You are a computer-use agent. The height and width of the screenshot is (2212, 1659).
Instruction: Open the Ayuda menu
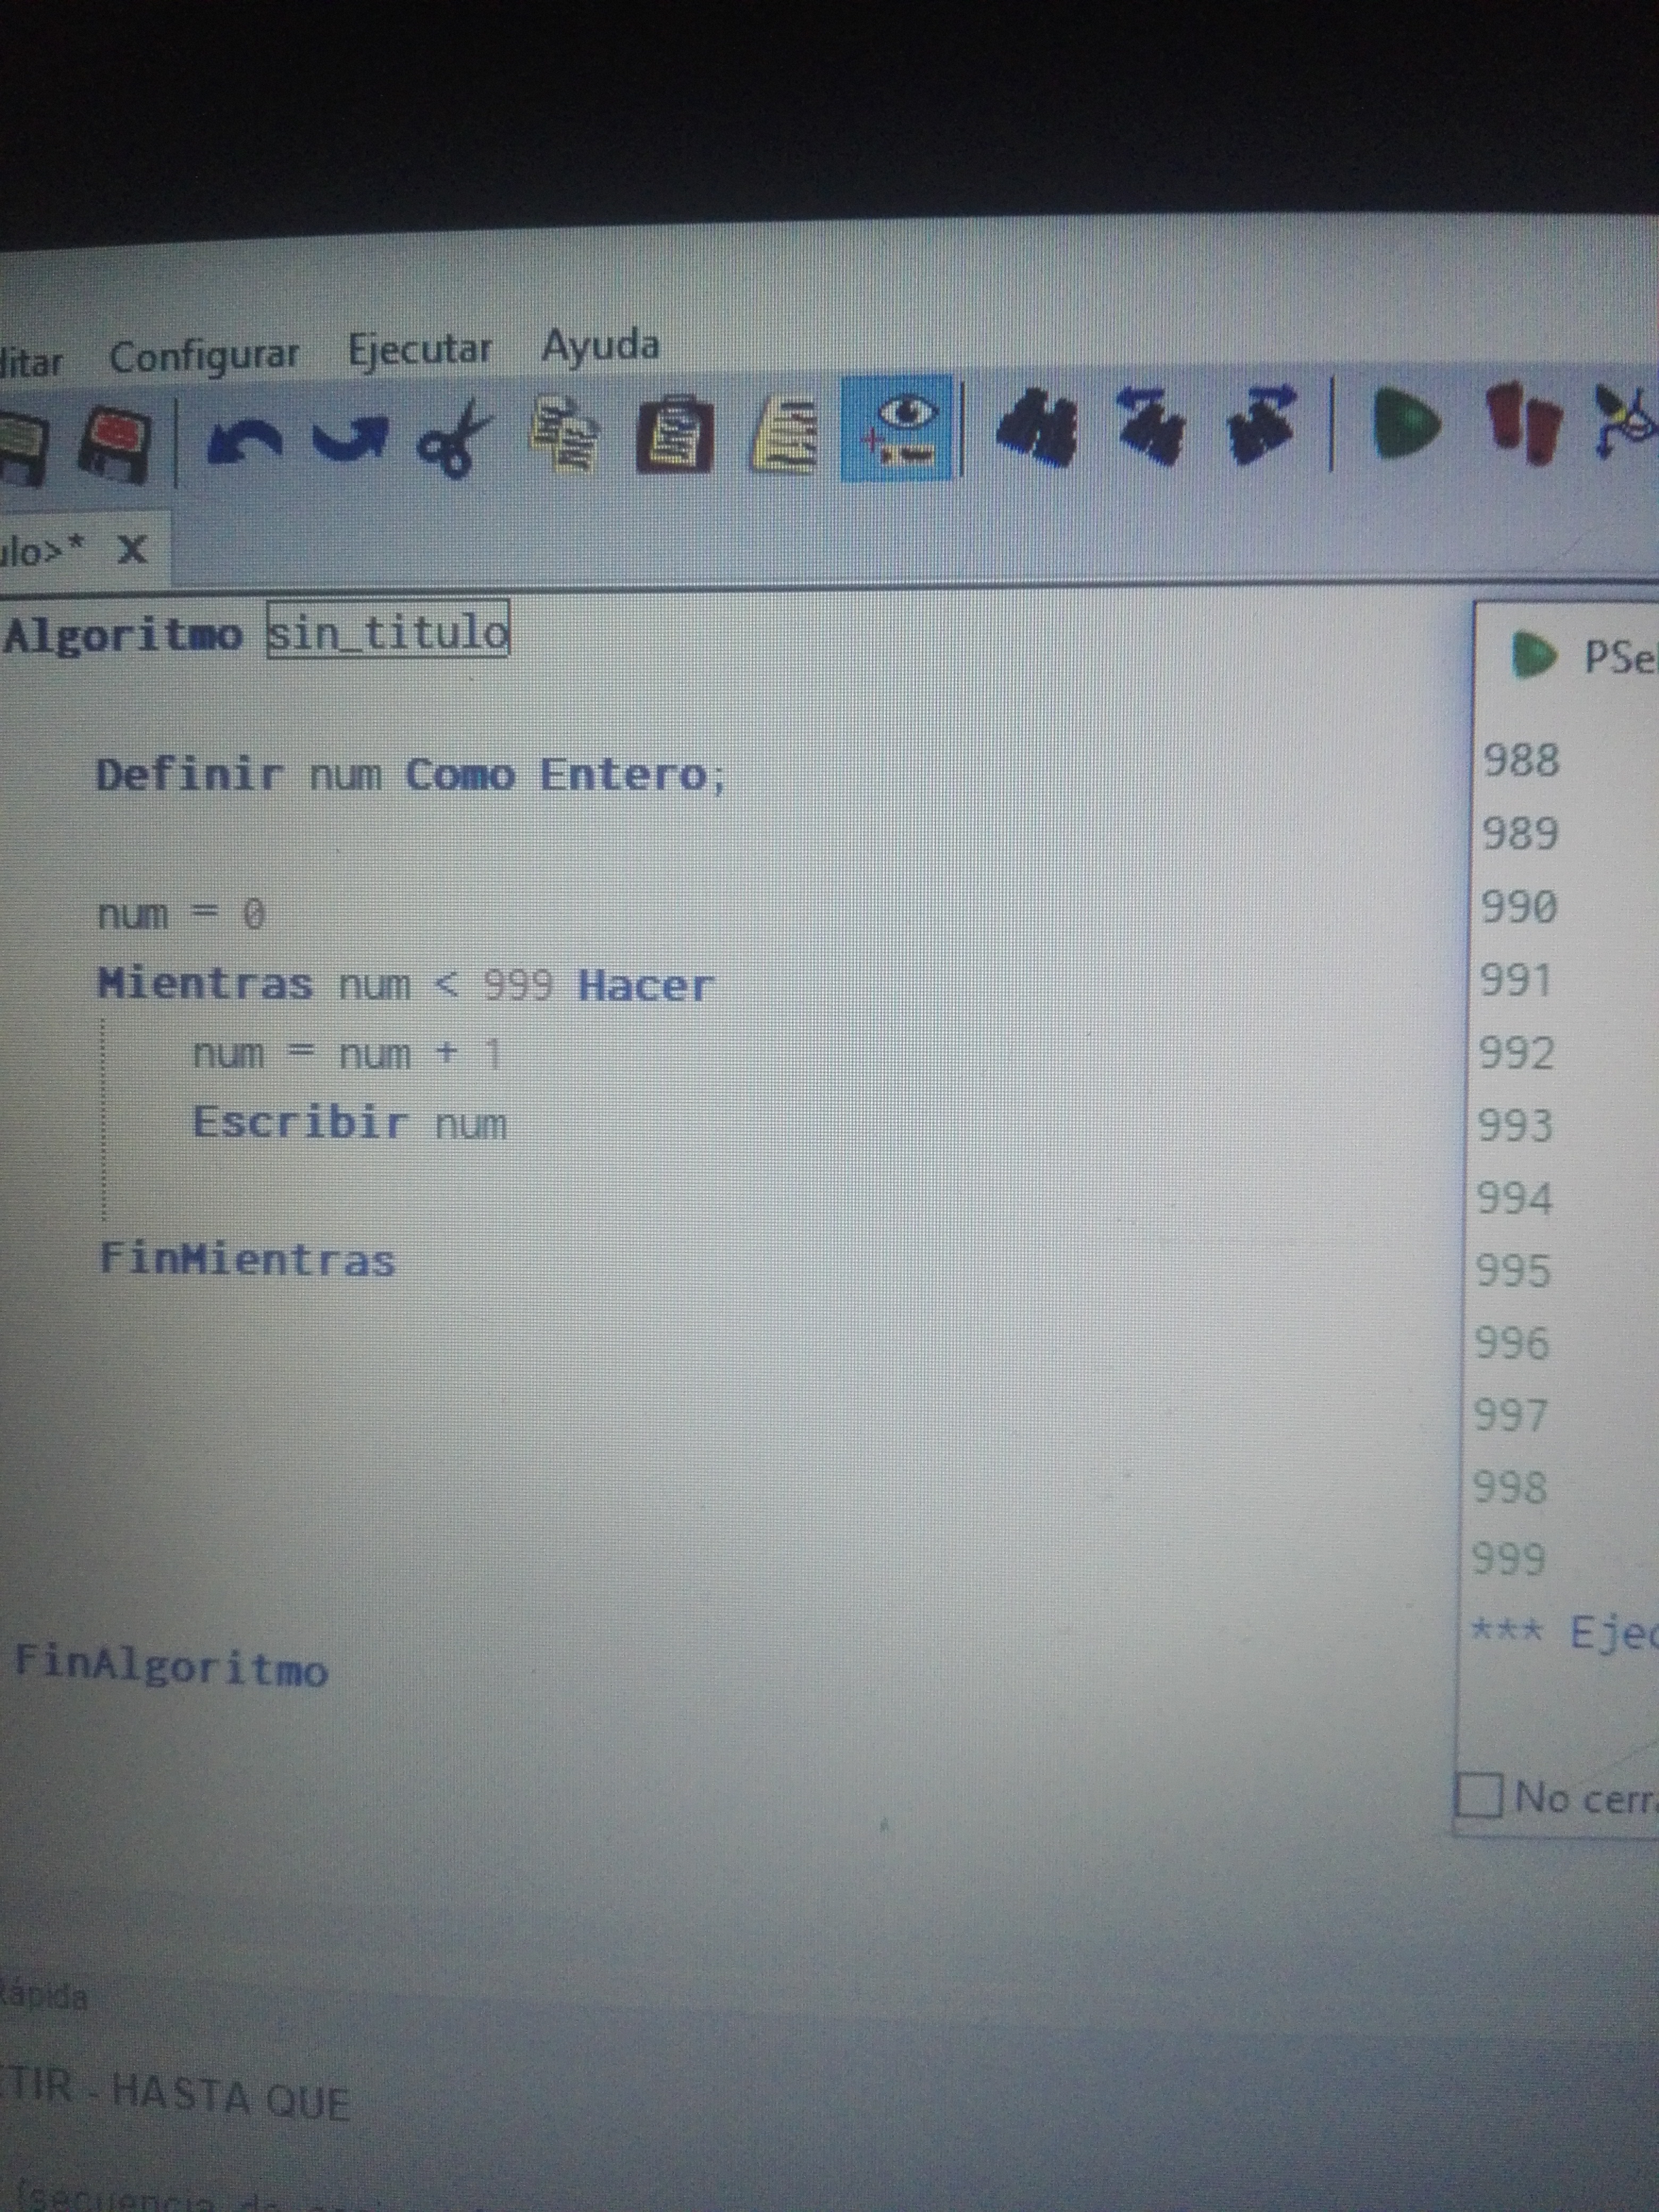click(x=600, y=346)
